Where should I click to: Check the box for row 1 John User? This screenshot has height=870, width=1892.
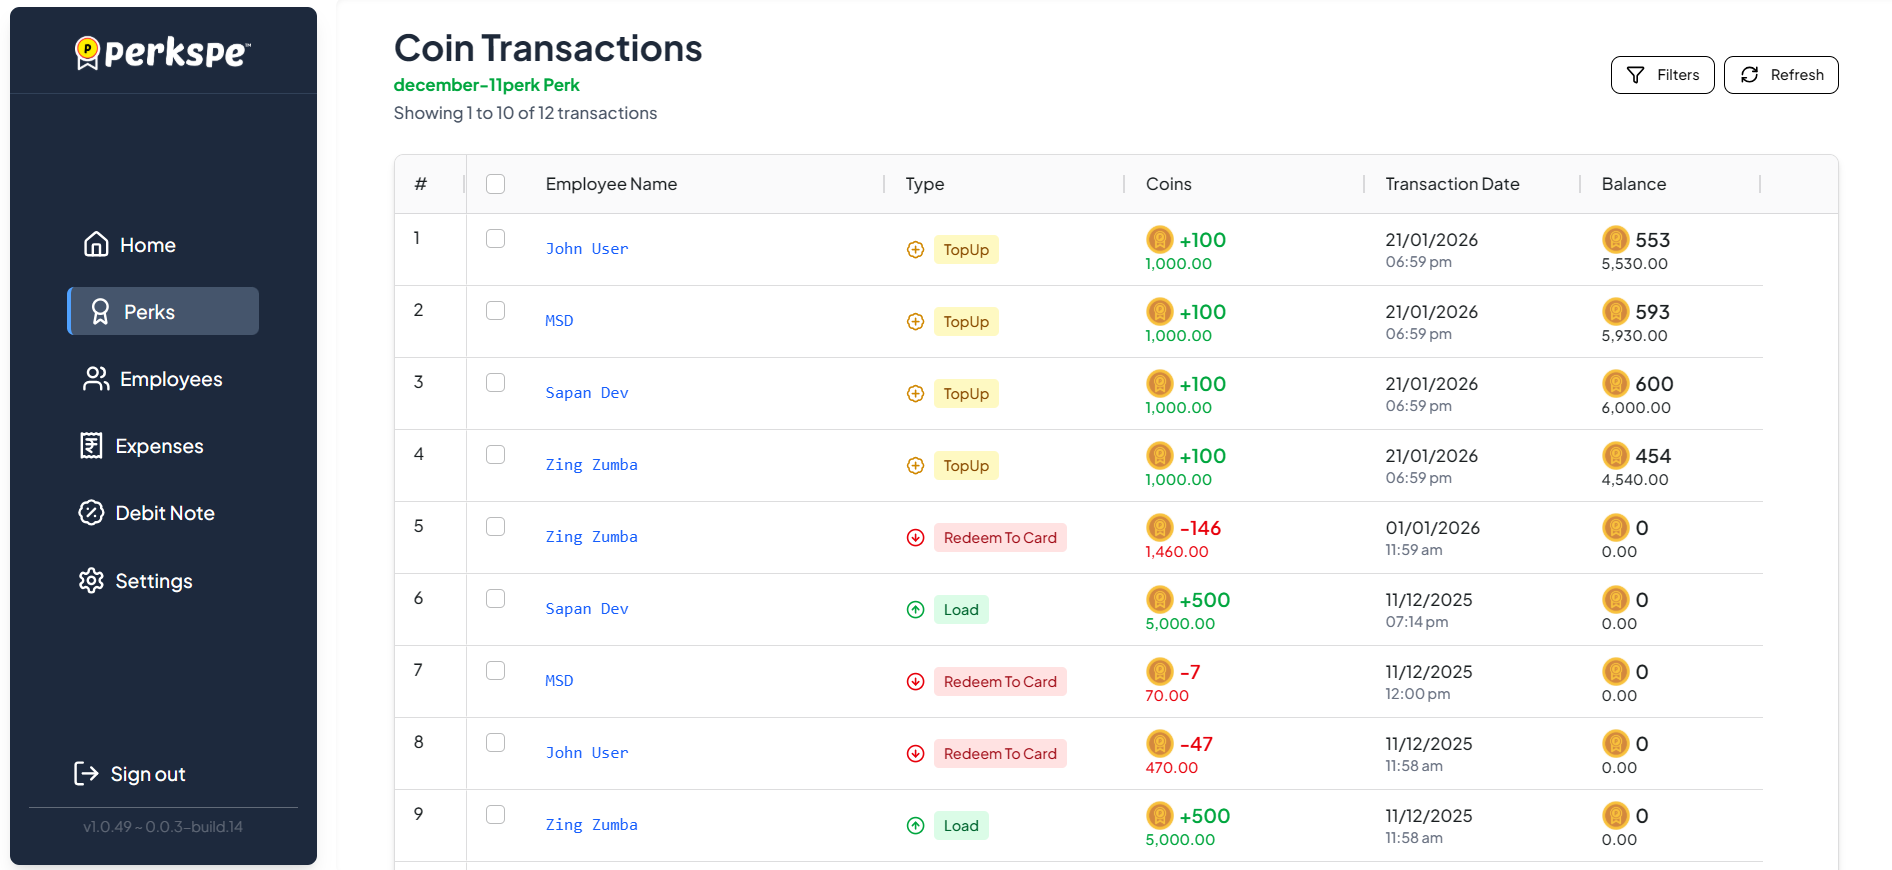pyautogui.click(x=495, y=239)
